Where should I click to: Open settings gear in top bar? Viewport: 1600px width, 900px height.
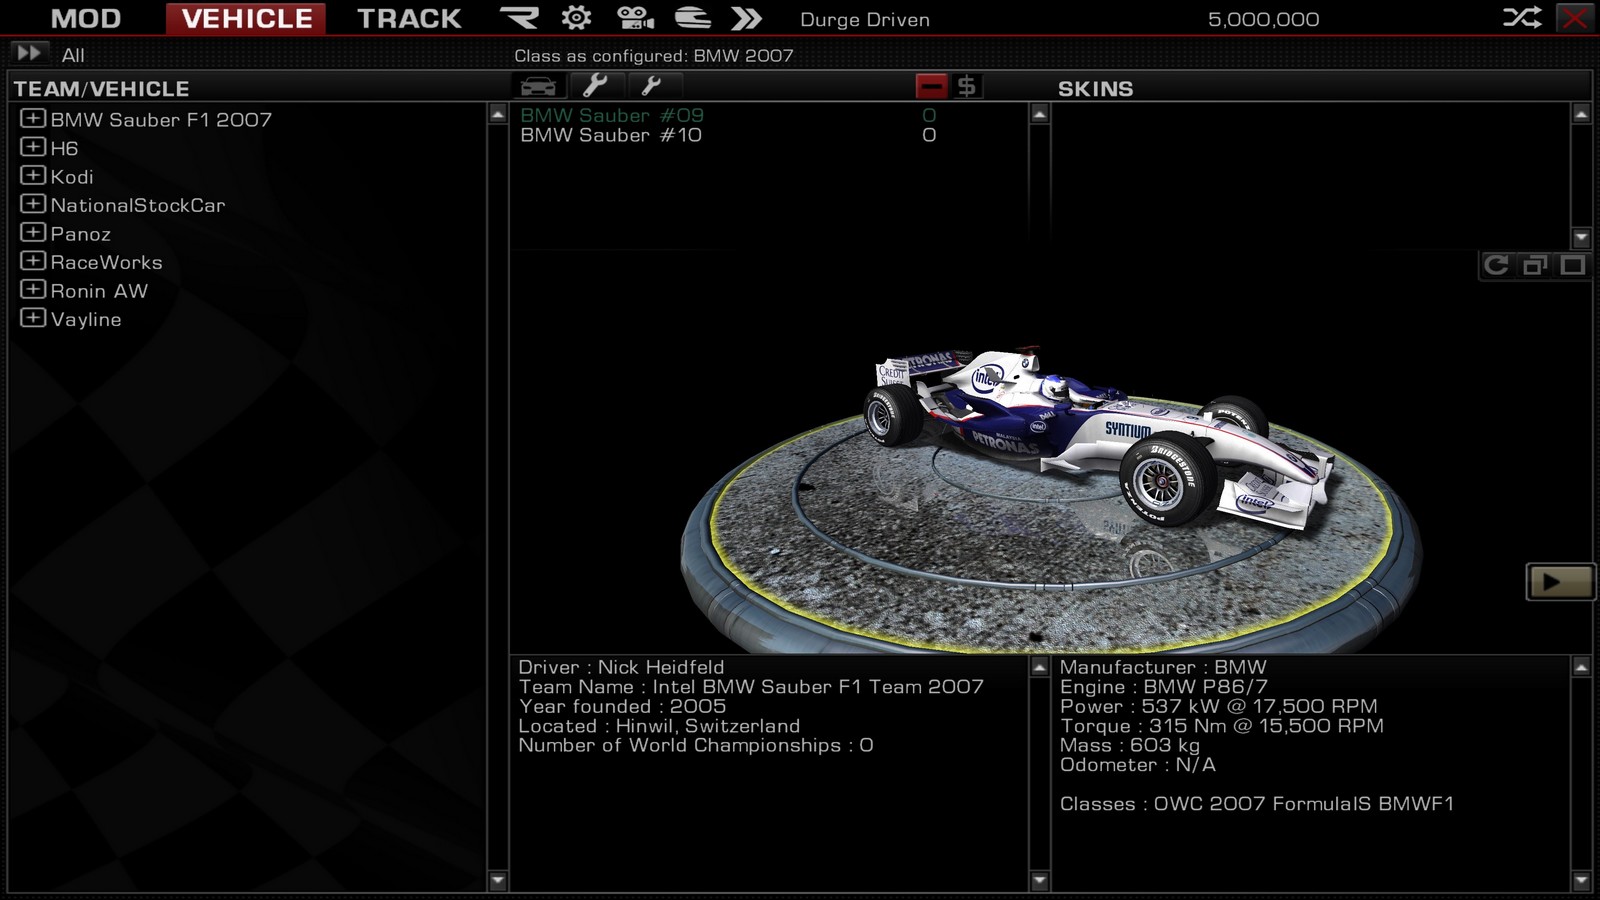point(576,18)
